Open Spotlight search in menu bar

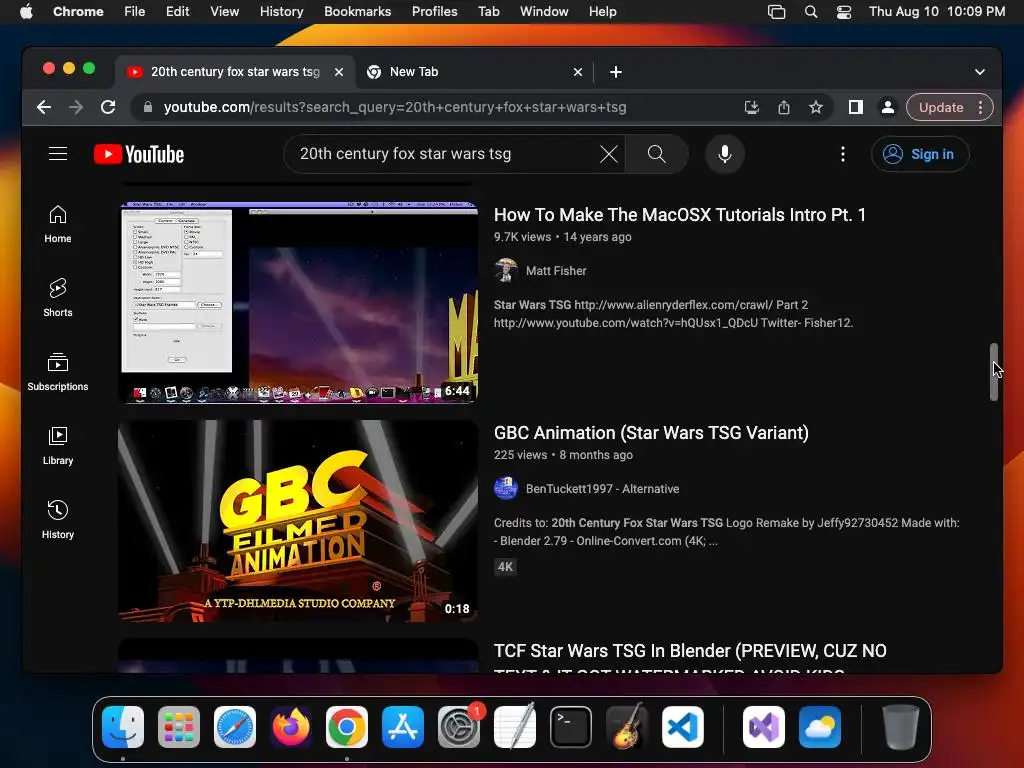tap(810, 11)
